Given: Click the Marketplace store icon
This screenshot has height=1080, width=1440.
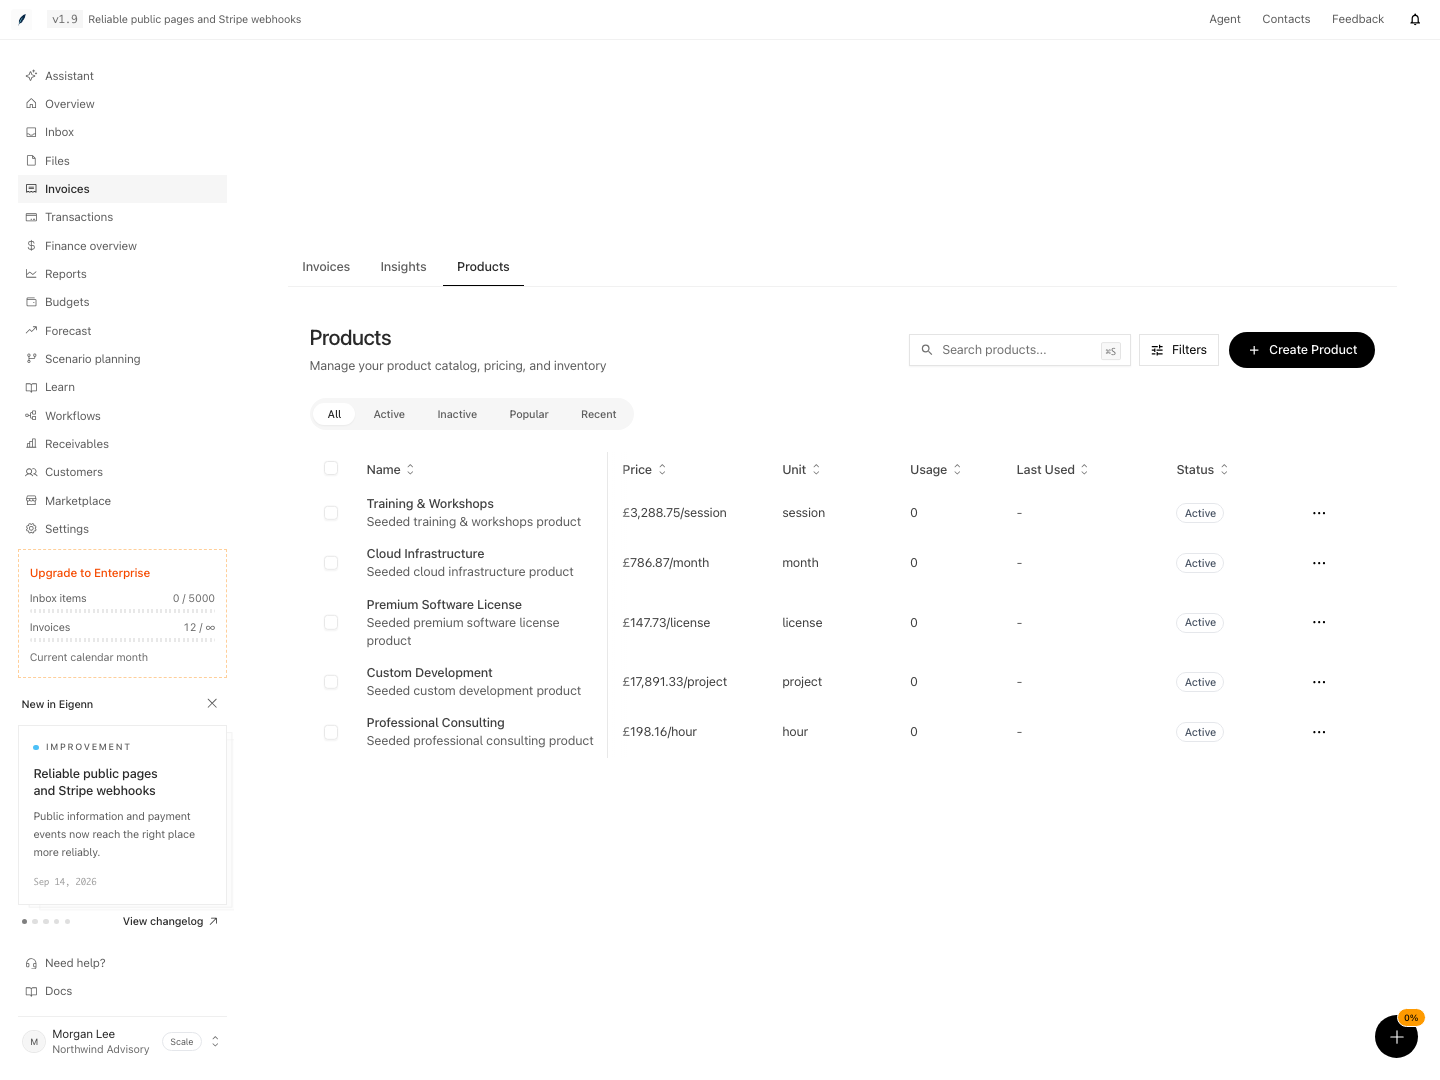Looking at the screenshot, I should pos(31,501).
